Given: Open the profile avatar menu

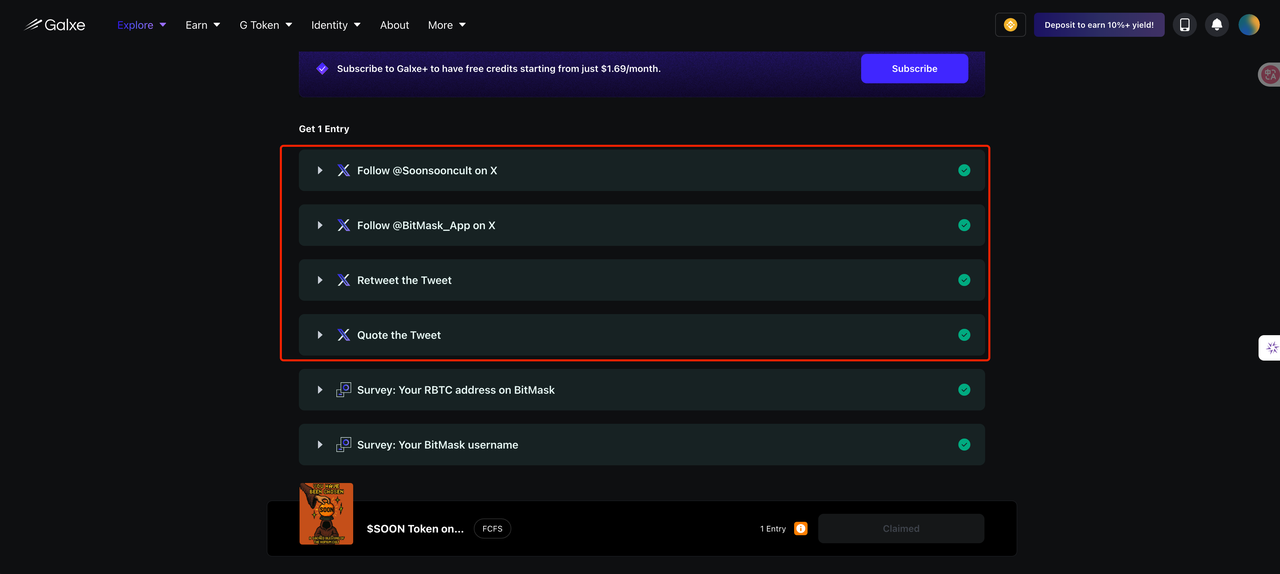Looking at the screenshot, I should (1249, 25).
